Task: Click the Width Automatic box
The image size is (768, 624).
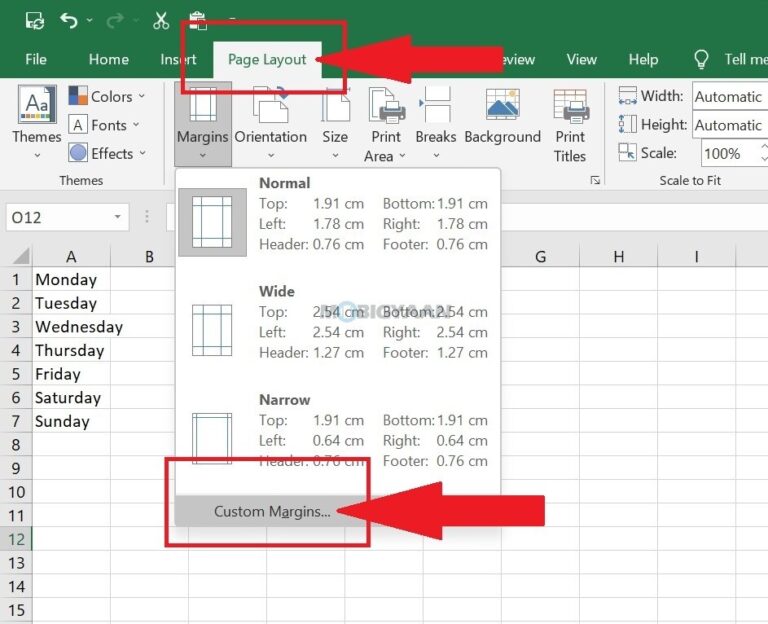Action: point(730,96)
